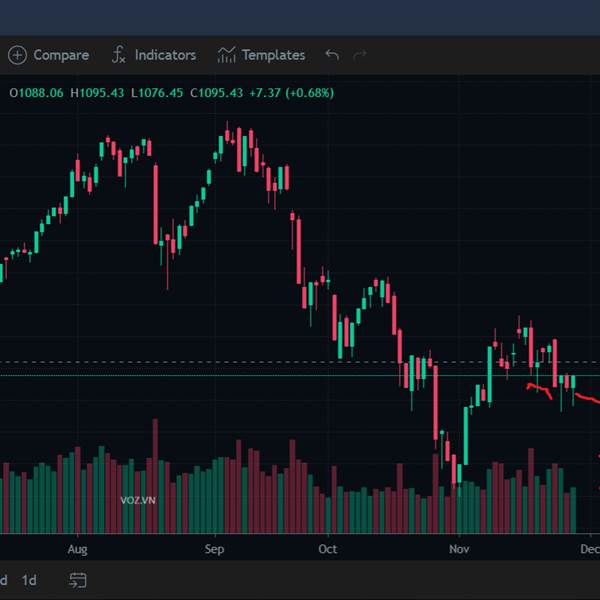The height and width of the screenshot is (600, 600).
Task: Click the open price value O1088.06
Action: pos(36,93)
